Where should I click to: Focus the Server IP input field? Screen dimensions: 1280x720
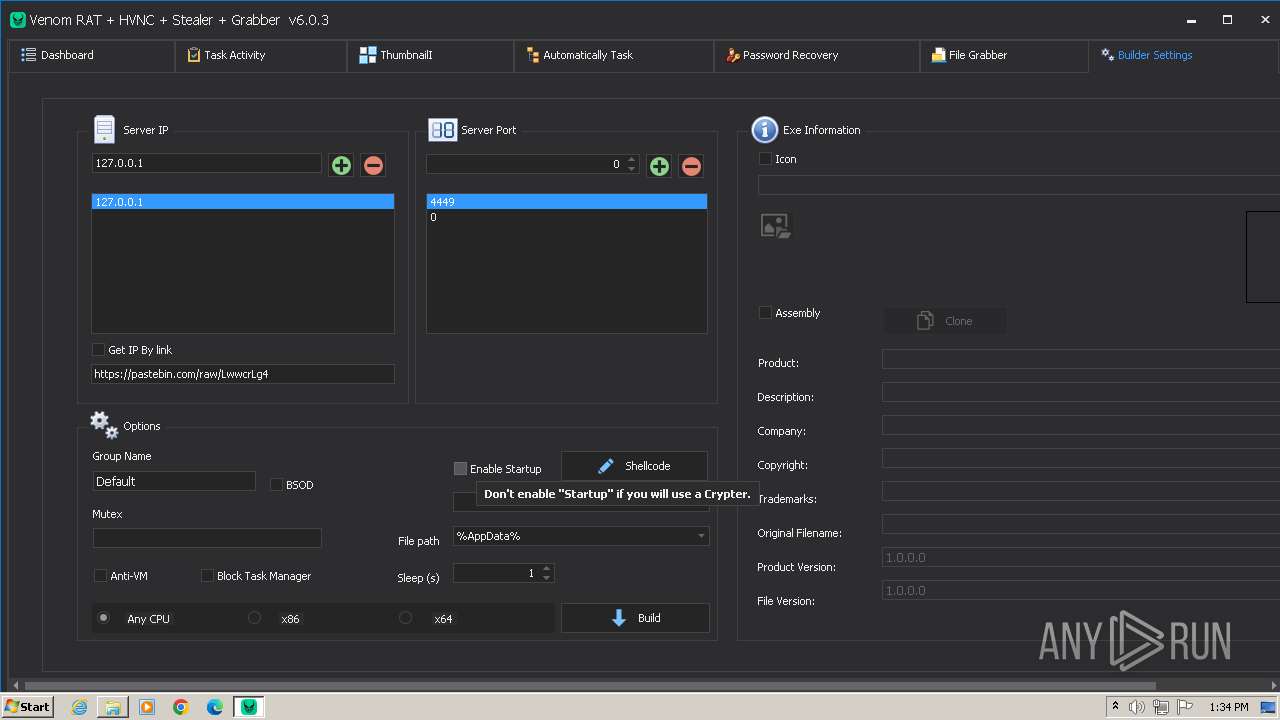207,163
